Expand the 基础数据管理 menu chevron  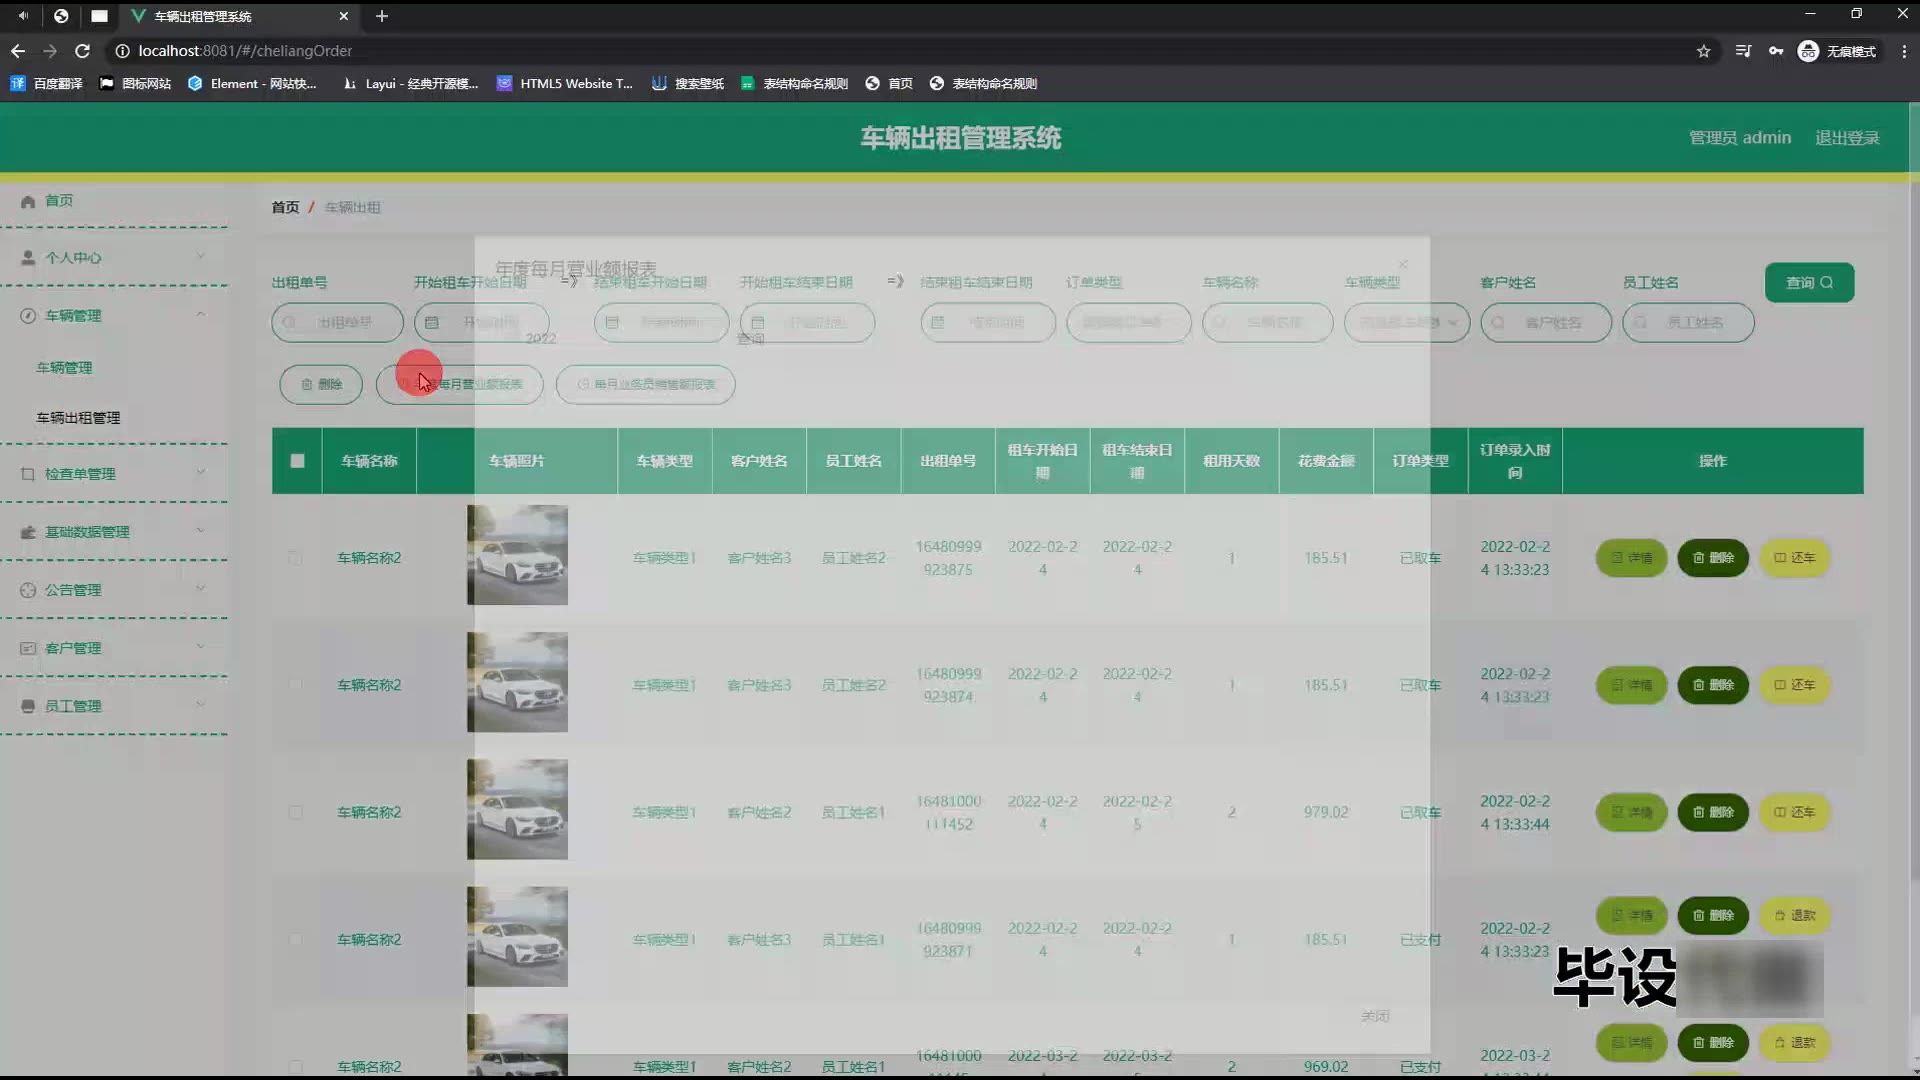[200, 531]
